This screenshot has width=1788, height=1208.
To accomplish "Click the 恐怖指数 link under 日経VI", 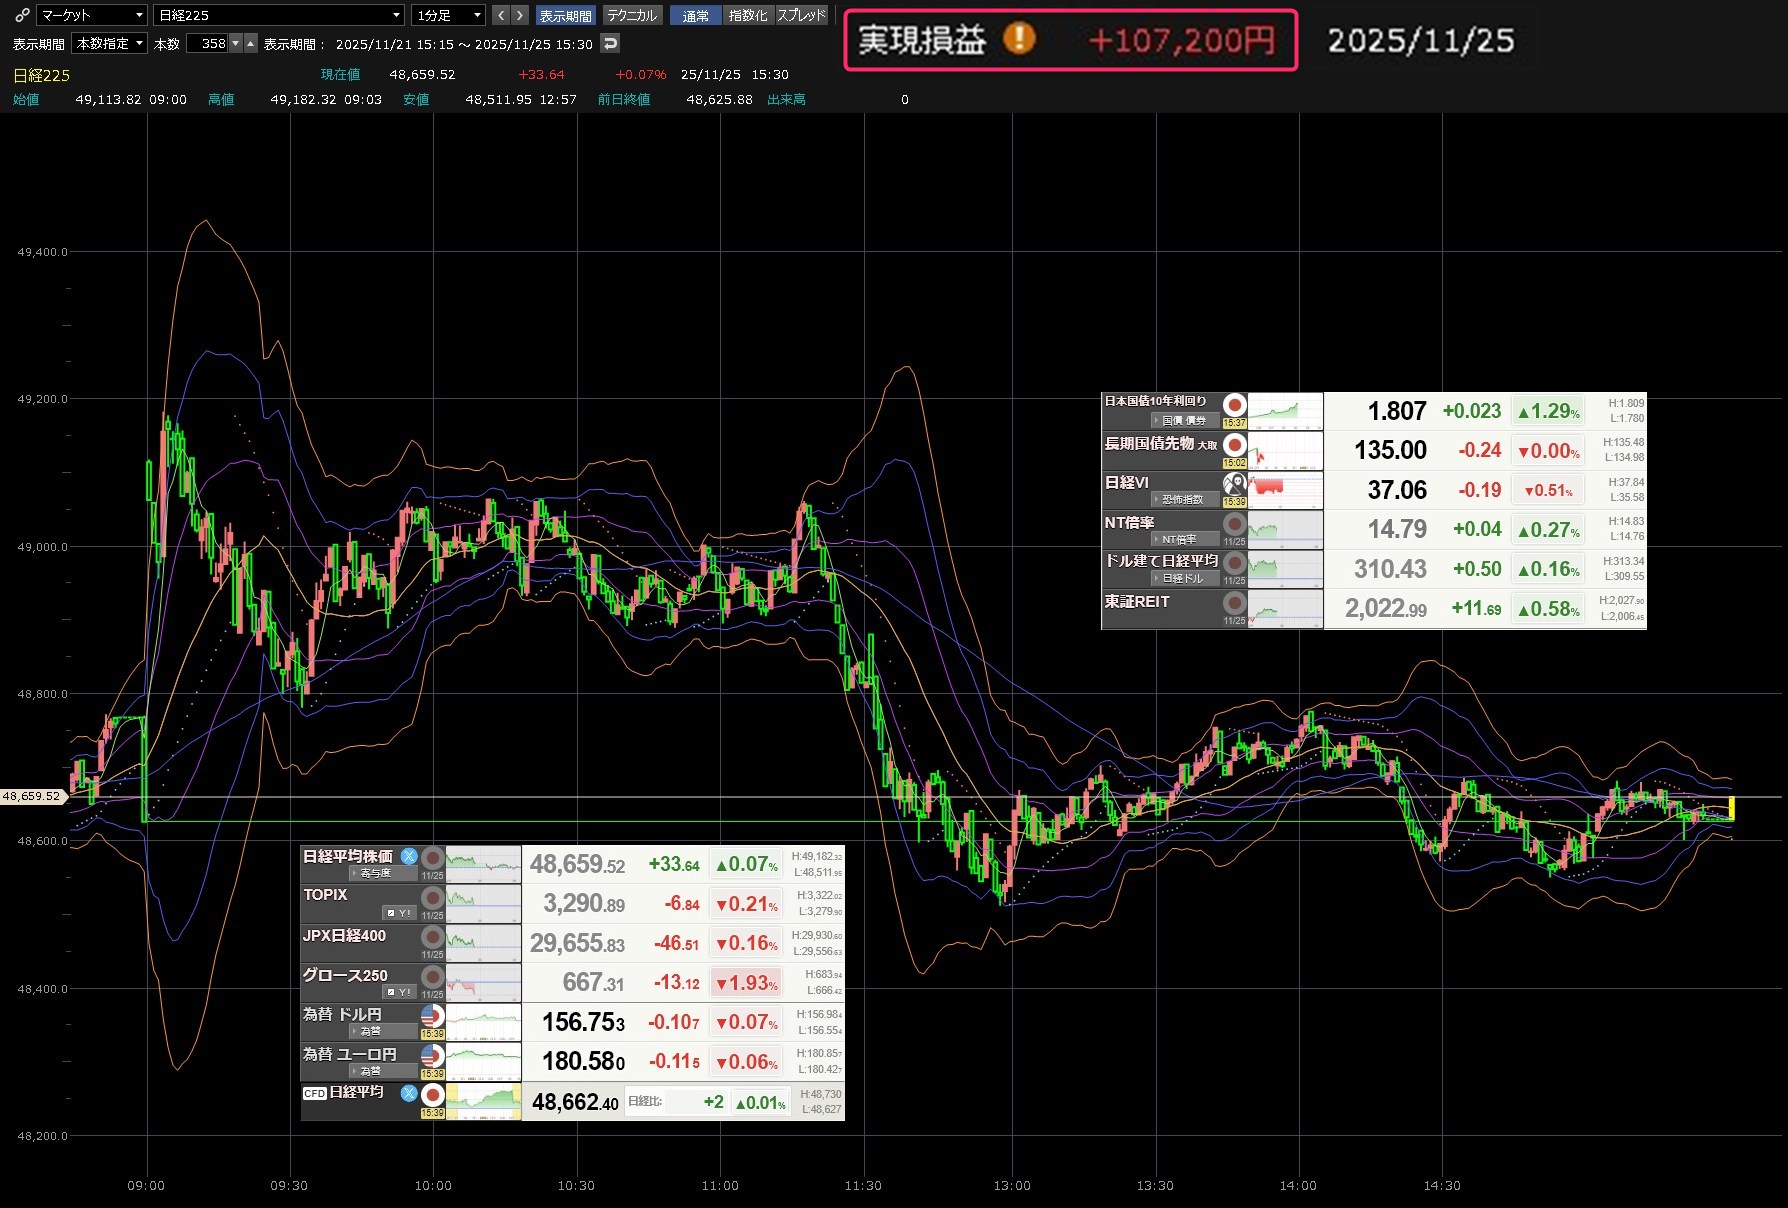I will coord(1182,499).
